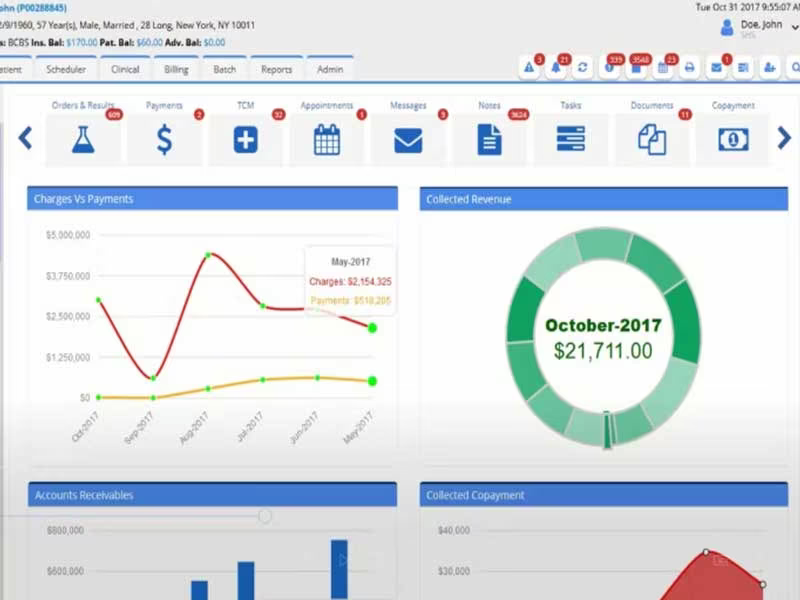Click insurance balance $170.00 link
The image size is (800, 600).
point(82,42)
